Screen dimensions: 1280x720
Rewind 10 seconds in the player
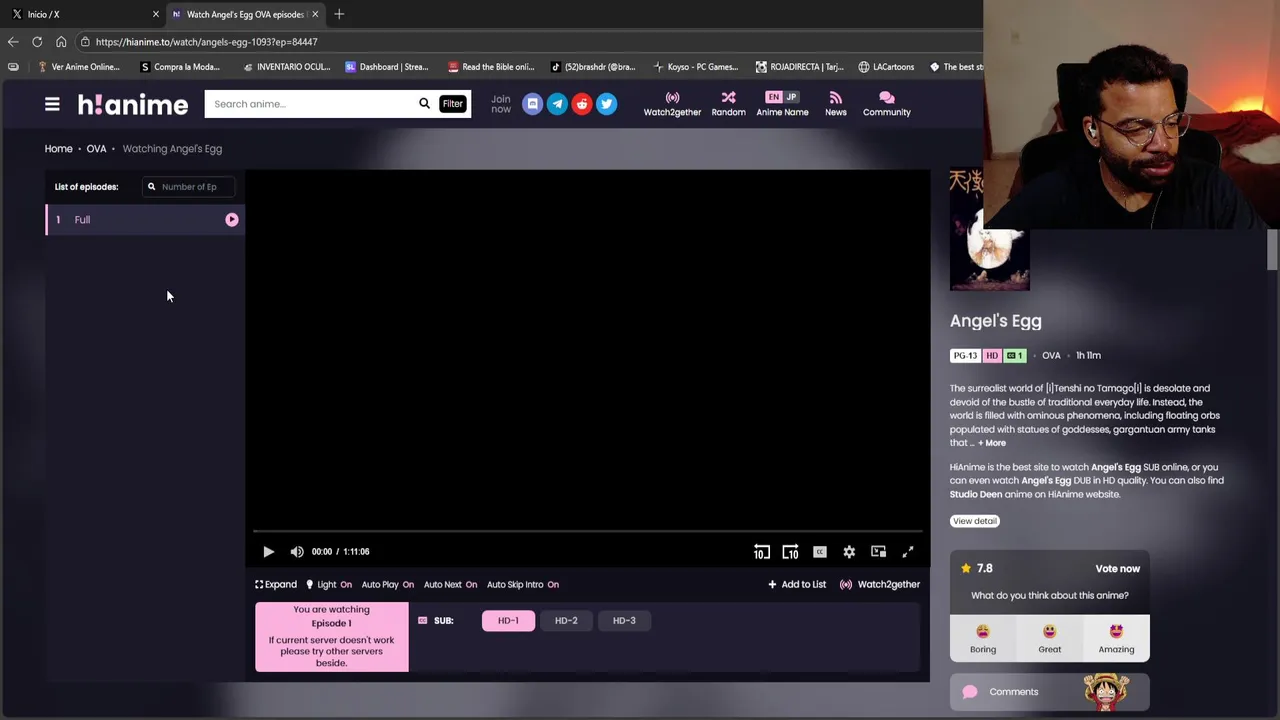[762, 552]
